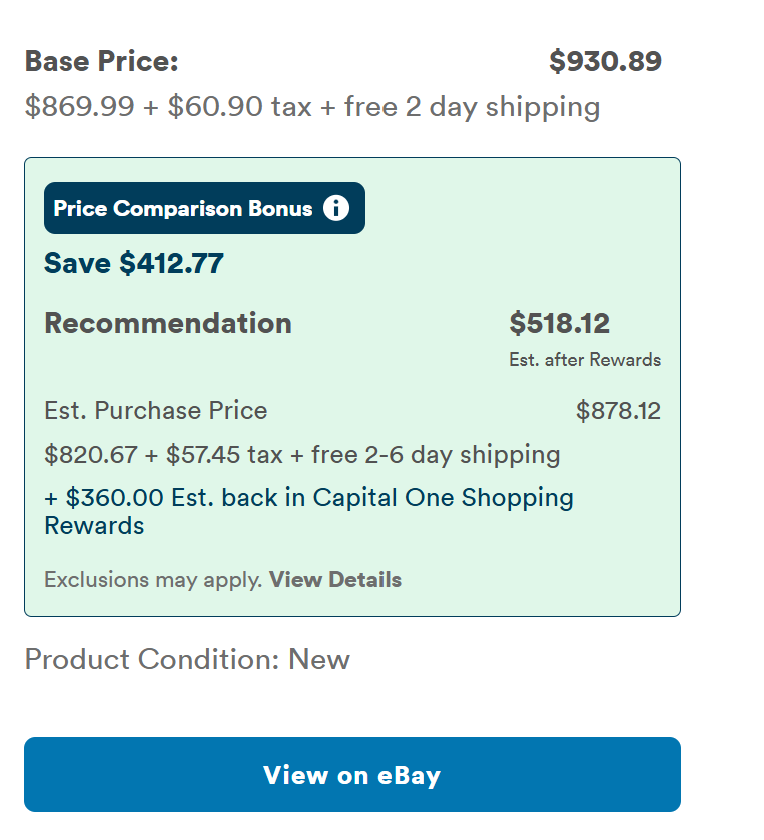
Task: Select the $930.89 base price amount
Action: [x=605, y=62]
